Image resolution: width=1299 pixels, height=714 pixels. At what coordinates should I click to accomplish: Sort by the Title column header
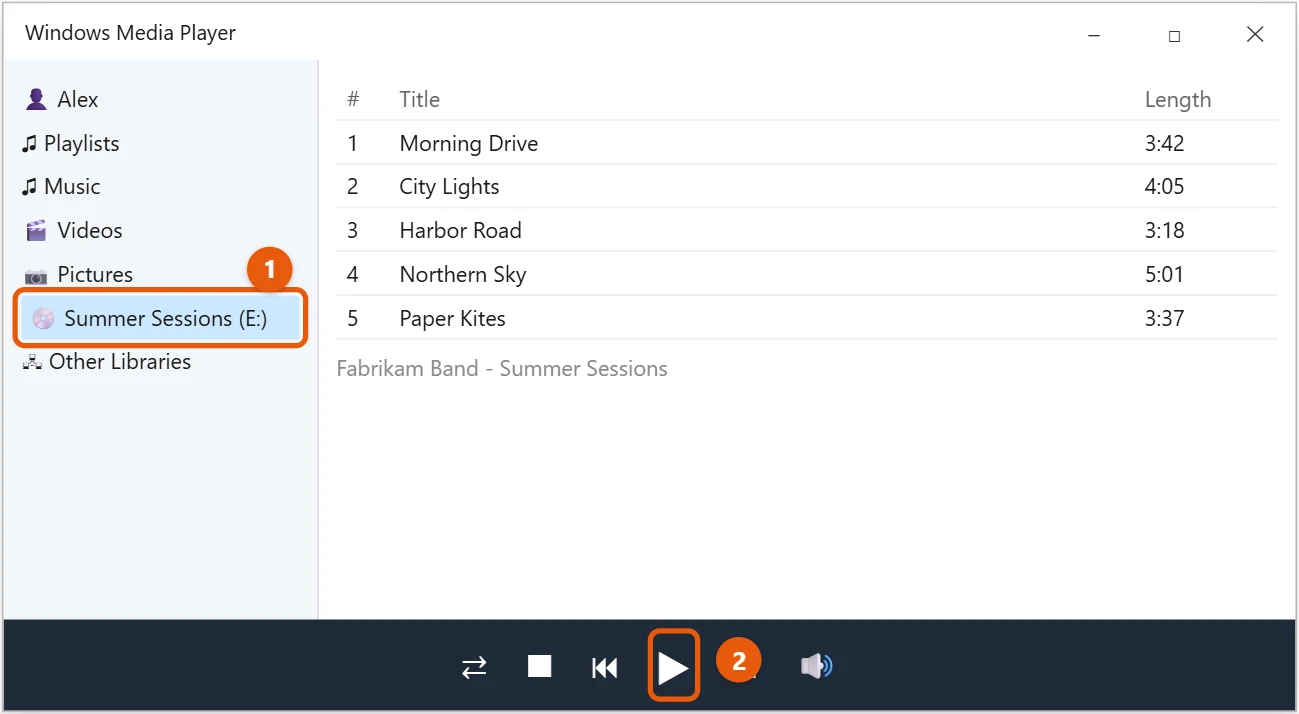419,99
